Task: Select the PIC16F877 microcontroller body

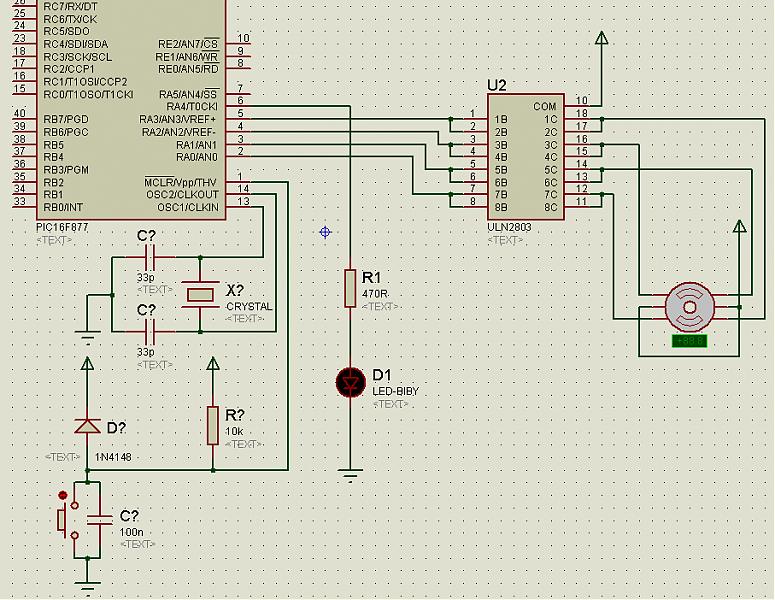Action: click(x=131, y=109)
